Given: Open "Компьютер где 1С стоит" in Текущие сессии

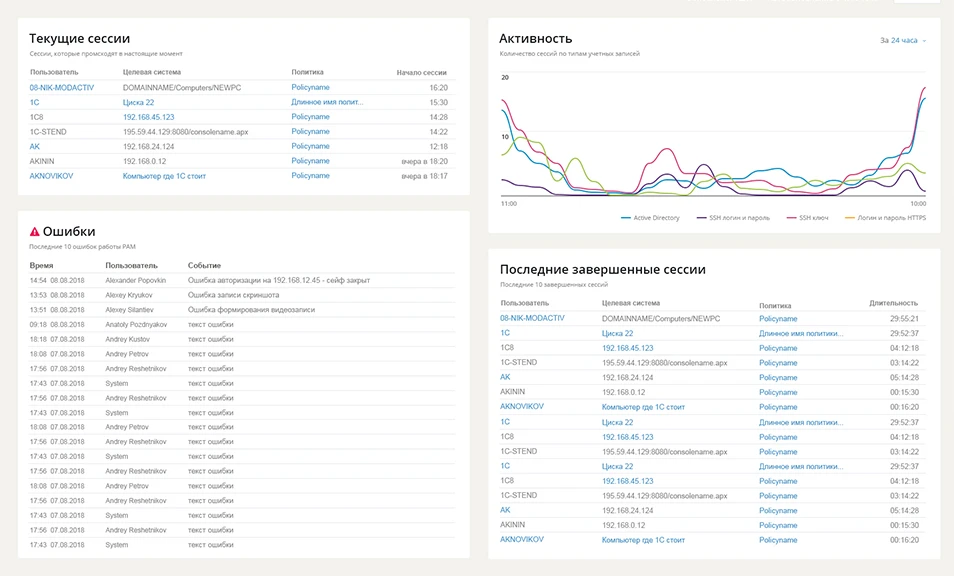Looking at the screenshot, I should (x=164, y=176).
